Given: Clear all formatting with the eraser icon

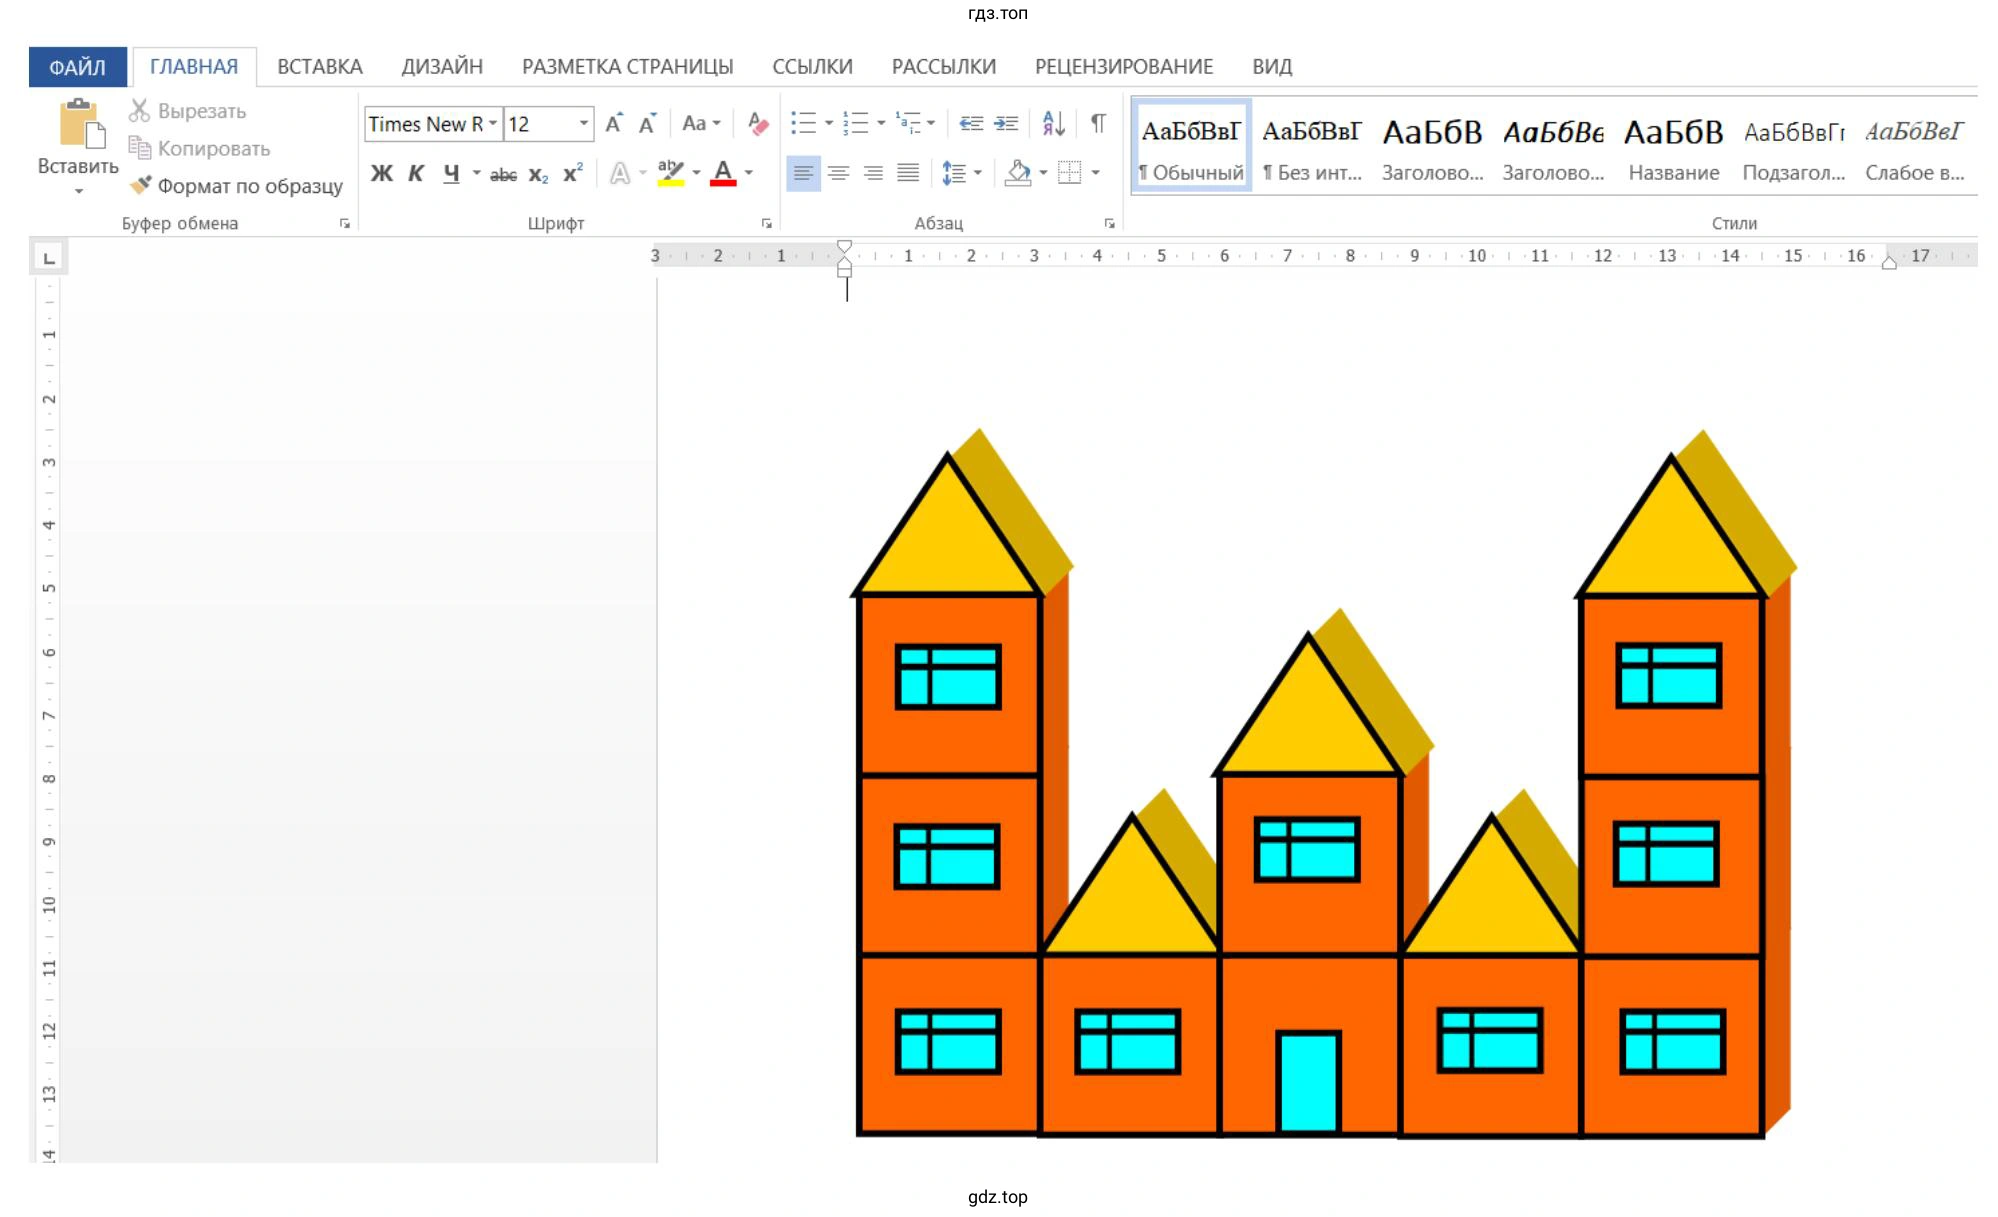Looking at the screenshot, I should tap(758, 123).
